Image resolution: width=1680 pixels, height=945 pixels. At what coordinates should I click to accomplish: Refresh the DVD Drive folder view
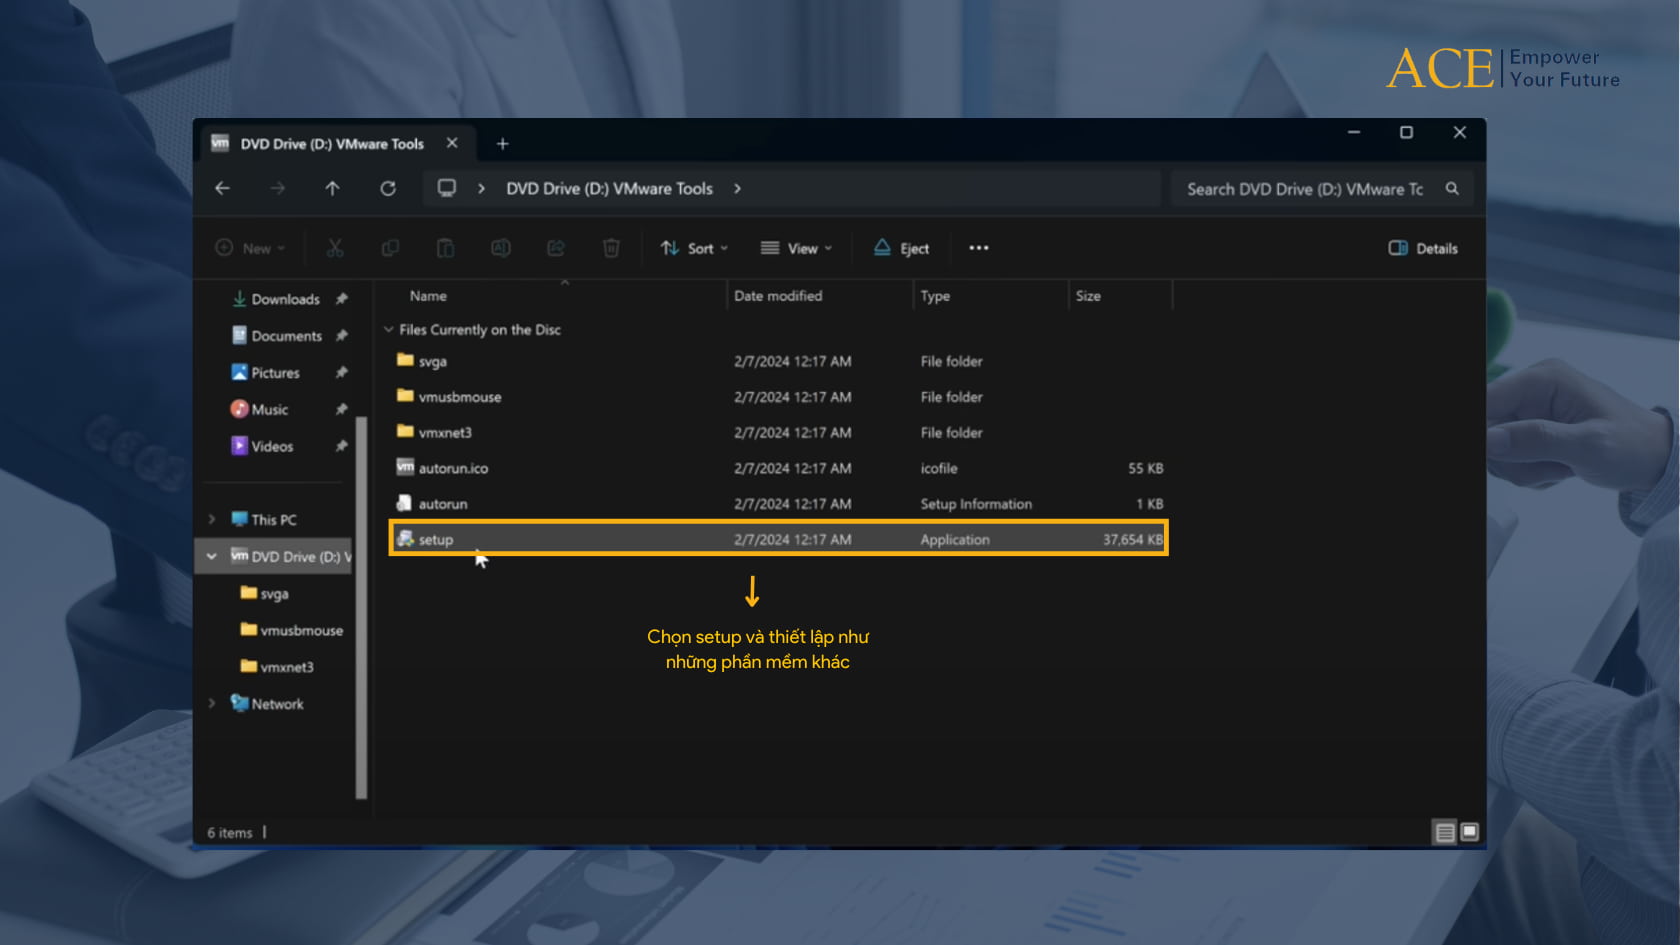click(388, 188)
